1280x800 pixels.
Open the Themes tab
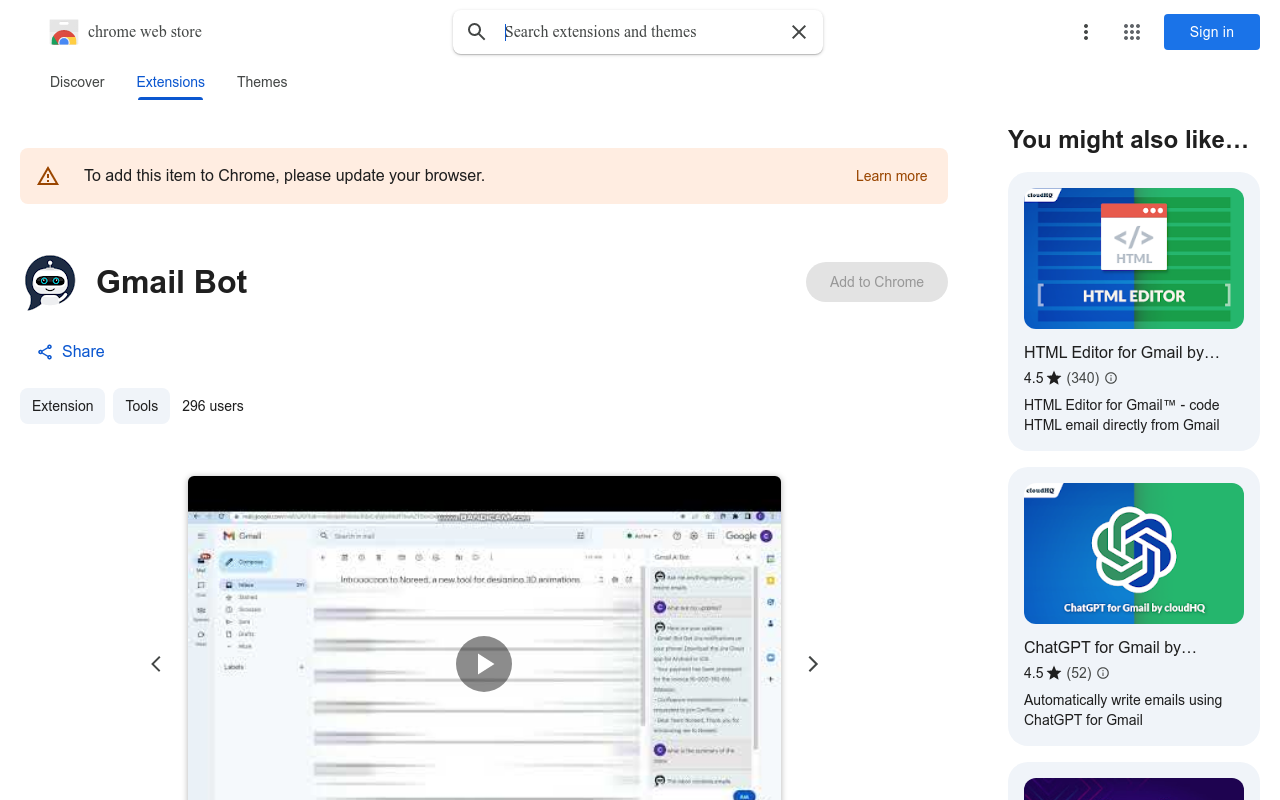click(262, 82)
